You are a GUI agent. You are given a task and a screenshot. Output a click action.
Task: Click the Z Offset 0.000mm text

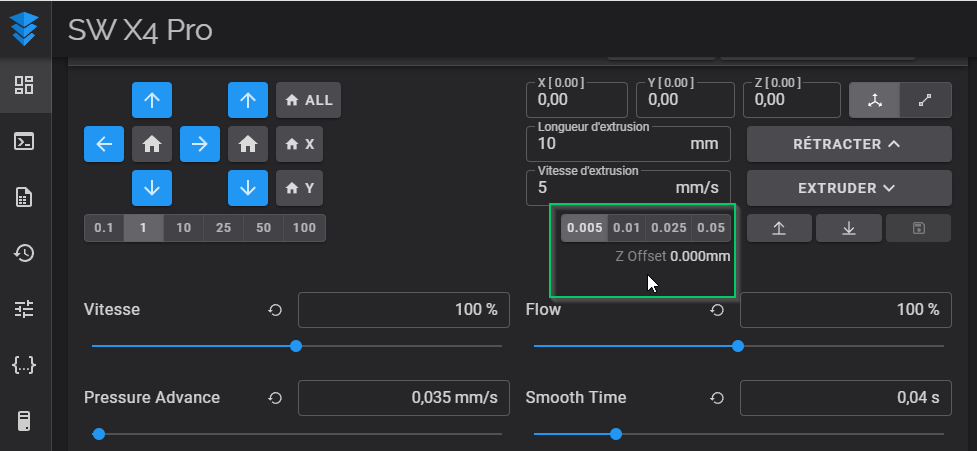click(x=673, y=256)
